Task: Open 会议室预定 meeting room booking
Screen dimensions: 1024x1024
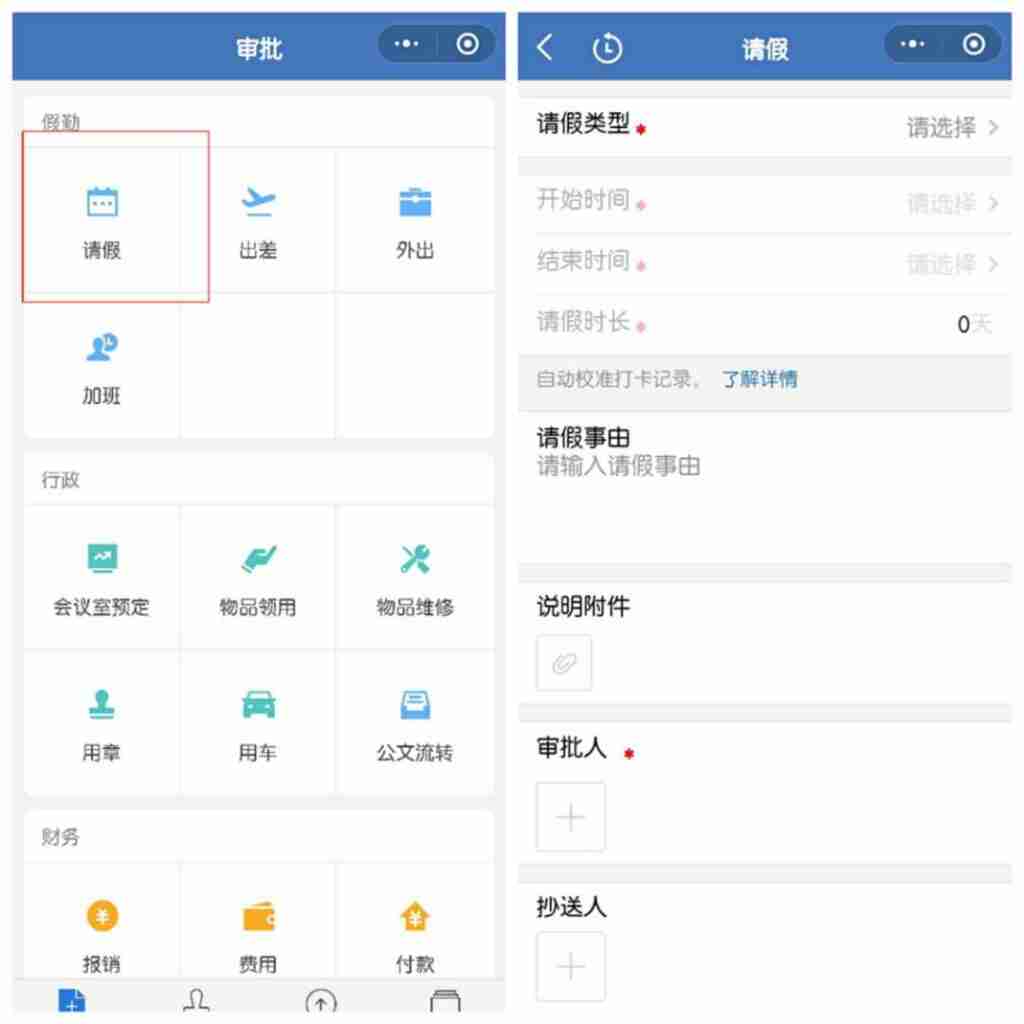Action: coord(102,578)
